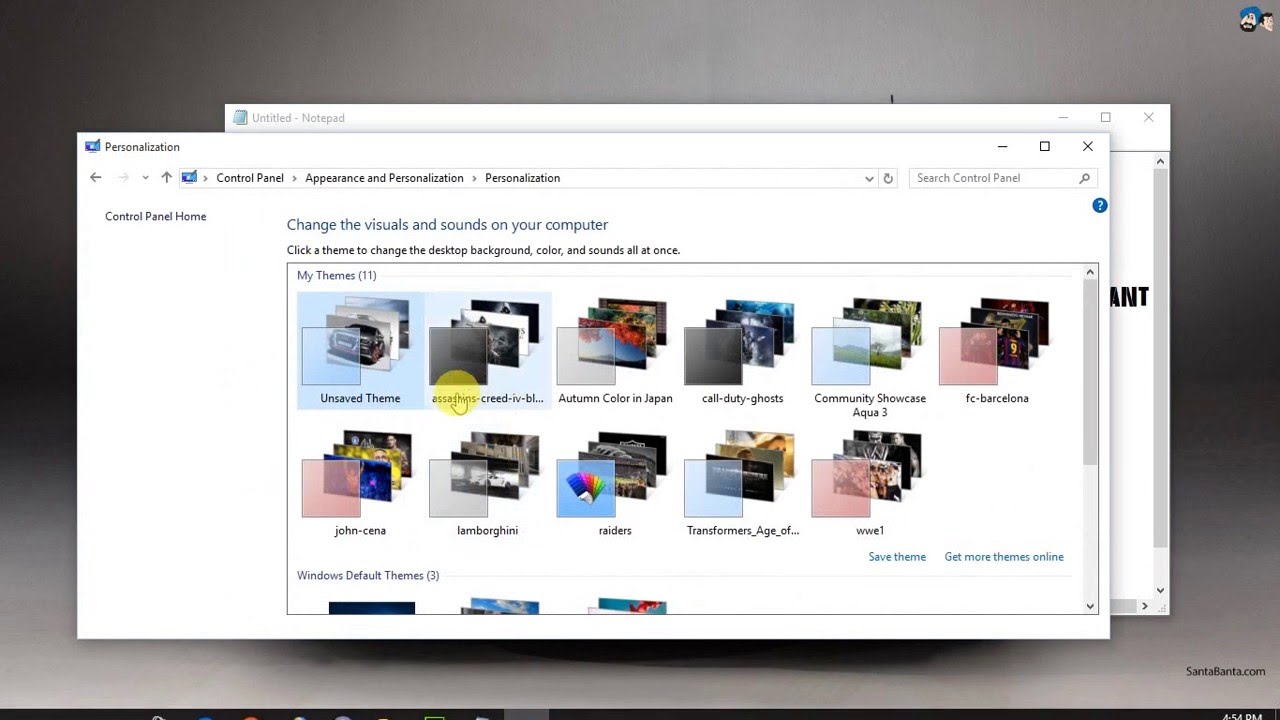Click the address bar location icon
1280x720 pixels.
(189, 178)
